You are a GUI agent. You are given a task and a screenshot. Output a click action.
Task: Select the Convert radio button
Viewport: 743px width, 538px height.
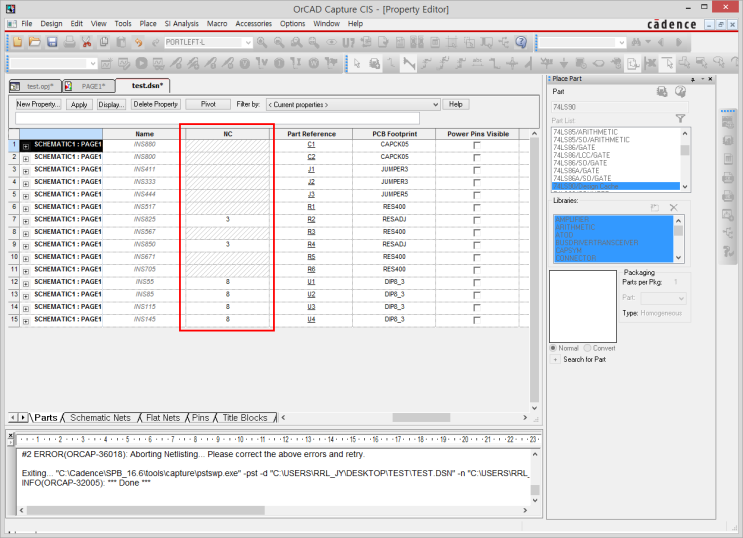(x=588, y=348)
